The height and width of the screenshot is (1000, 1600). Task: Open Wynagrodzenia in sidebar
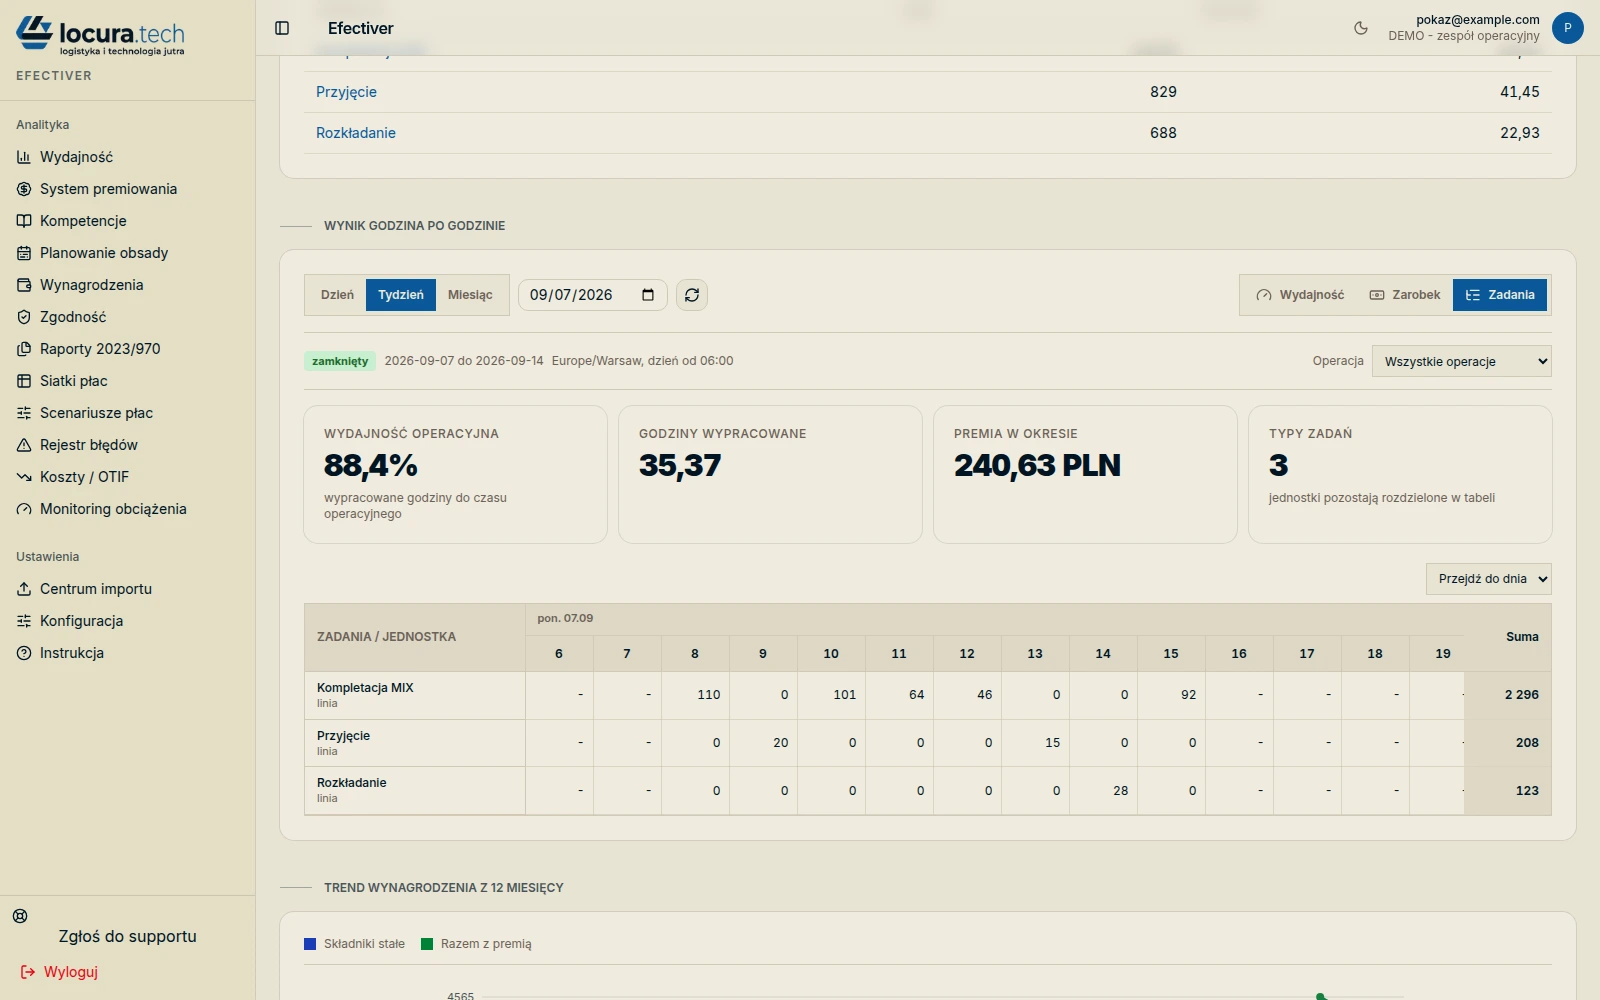click(x=128, y=285)
